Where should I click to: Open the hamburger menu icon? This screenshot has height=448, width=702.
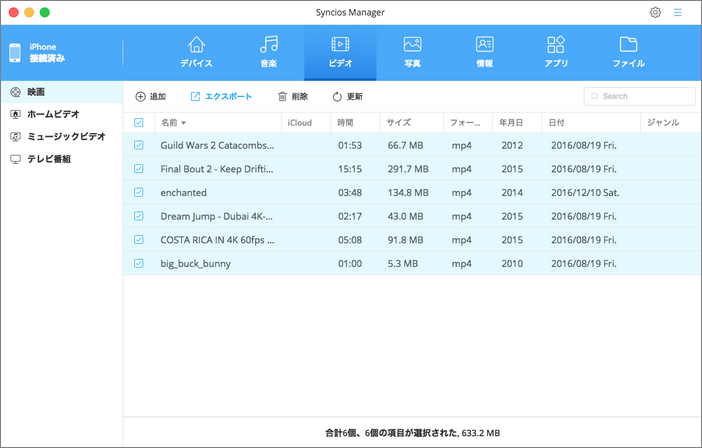(678, 13)
